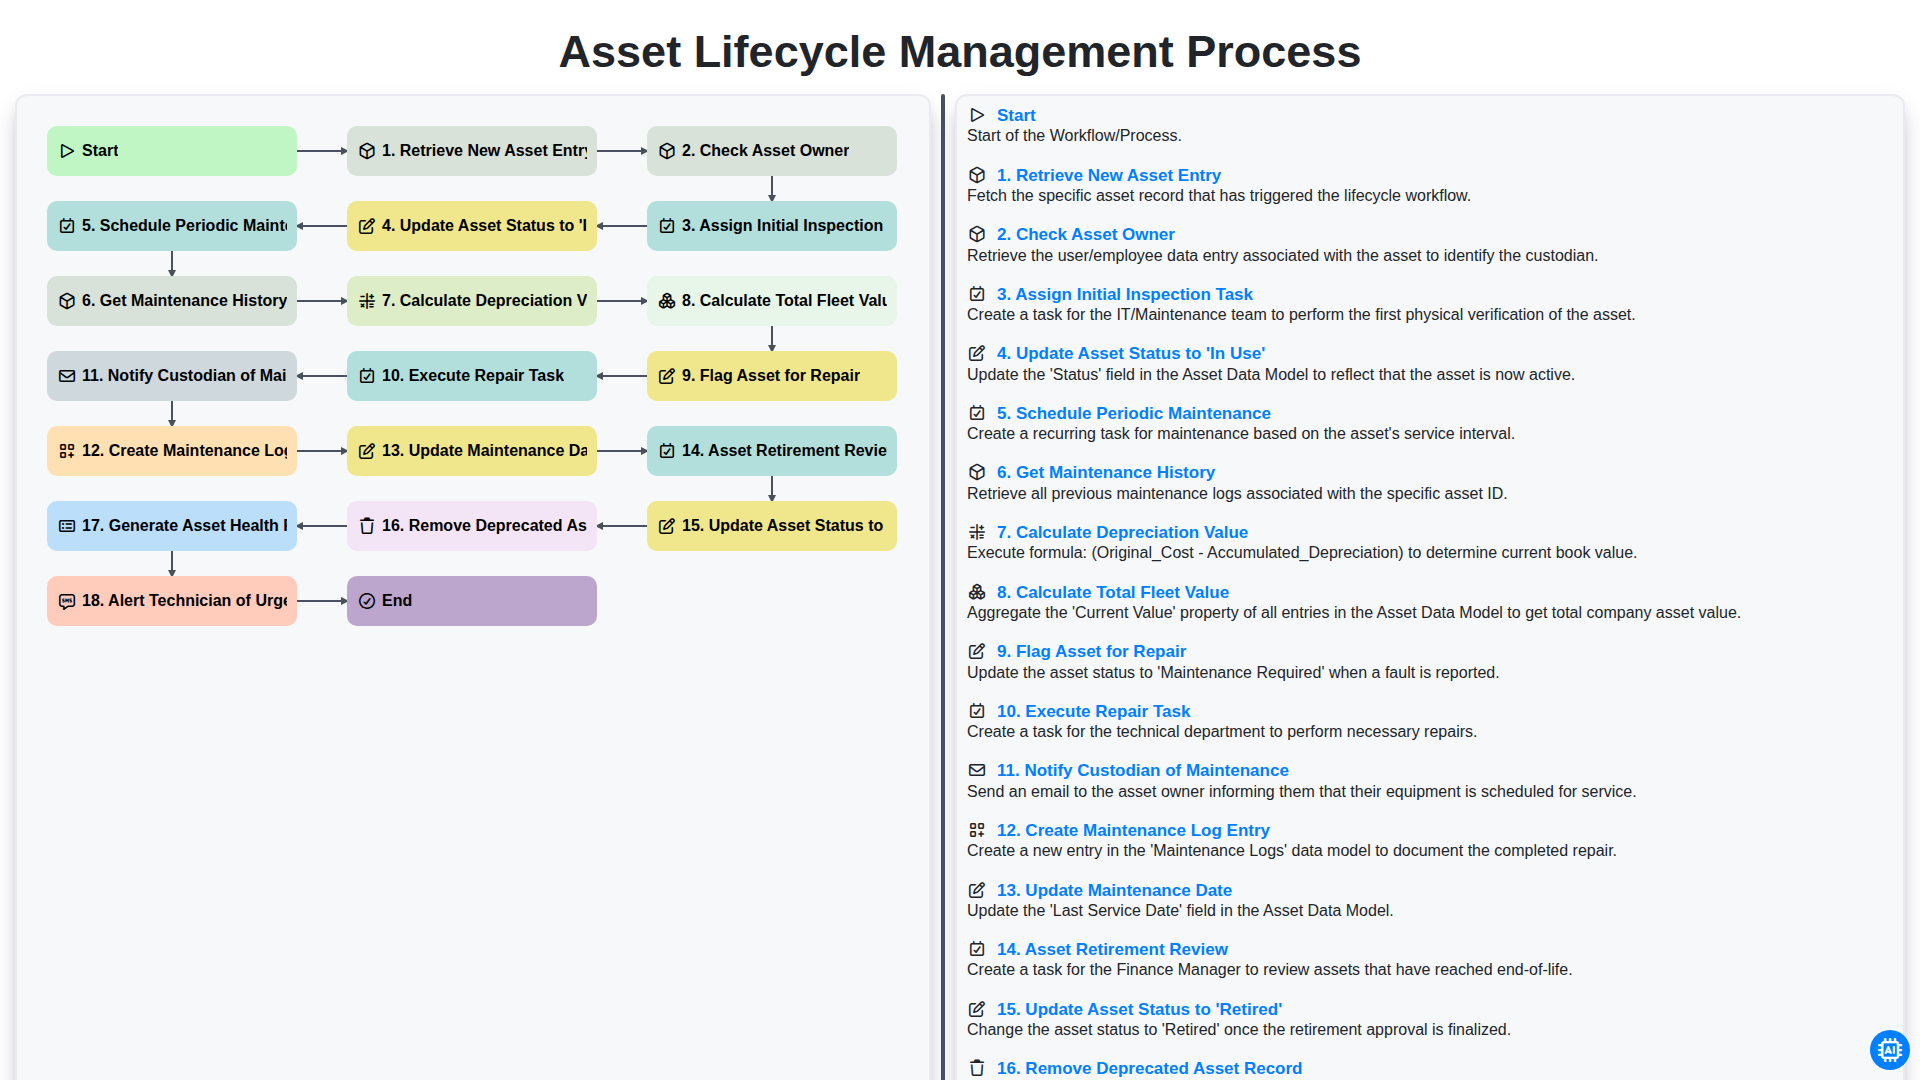Click edit icon in Update Asset Status node 4

(x=367, y=226)
